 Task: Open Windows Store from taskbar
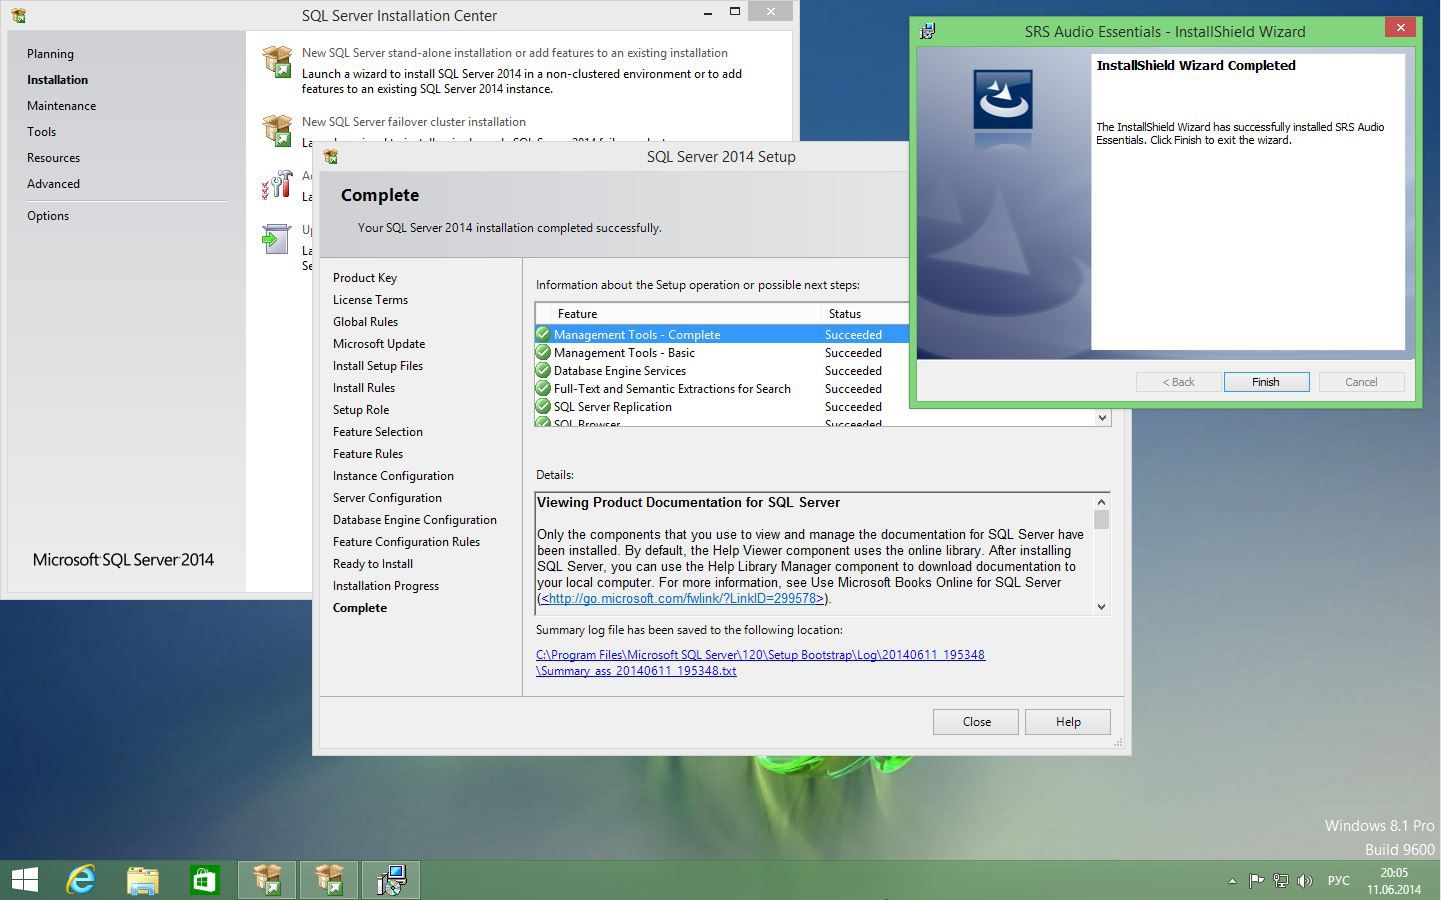coord(204,880)
